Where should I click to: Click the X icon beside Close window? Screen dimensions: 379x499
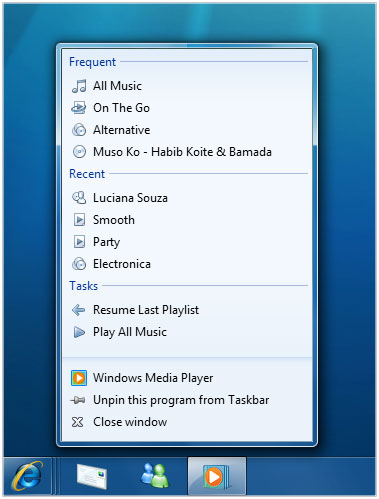point(77,422)
